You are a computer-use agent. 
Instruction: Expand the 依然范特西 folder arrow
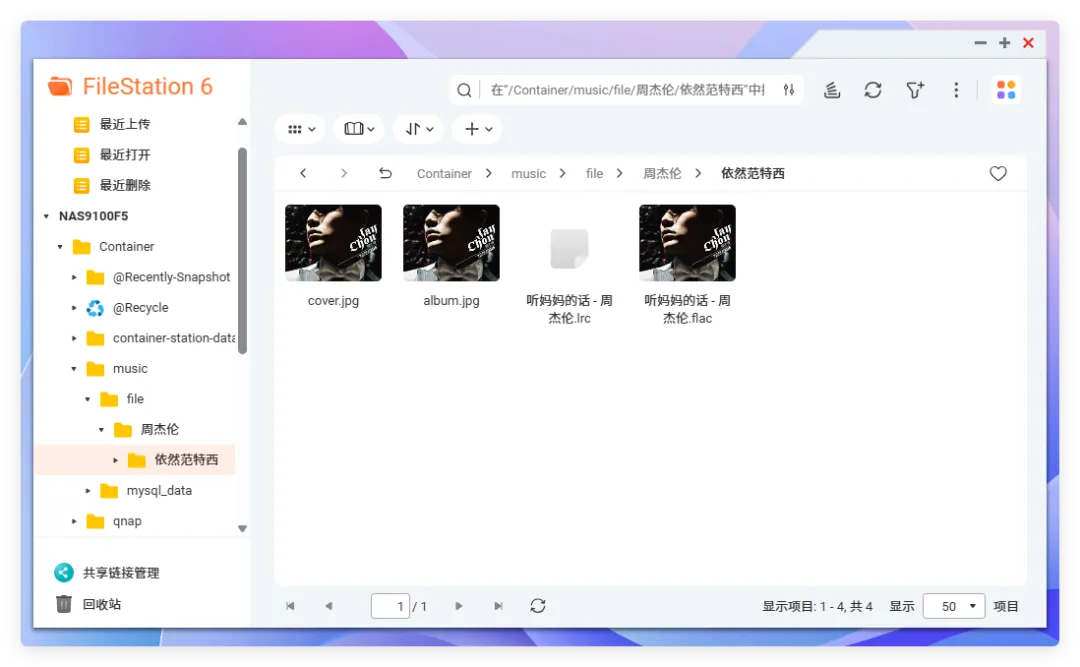click(115, 460)
